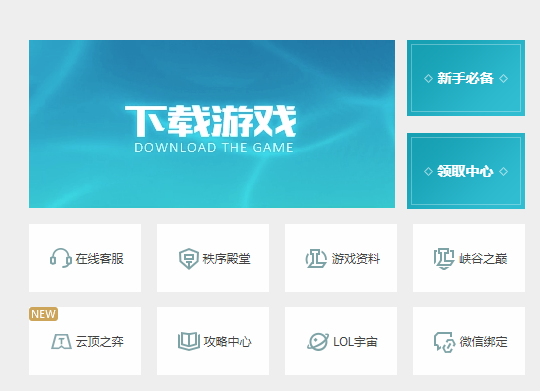Click the headset icon for 在线客服
Image resolution: width=540 pixels, height=391 pixels.
point(61,258)
